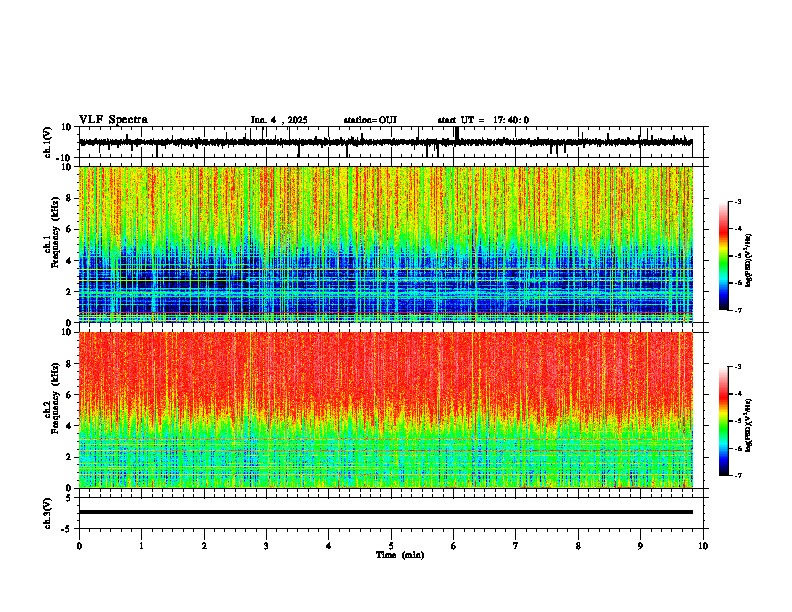Click the time axis tick label "4"
This screenshot has width=792, height=612.
click(329, 546)
